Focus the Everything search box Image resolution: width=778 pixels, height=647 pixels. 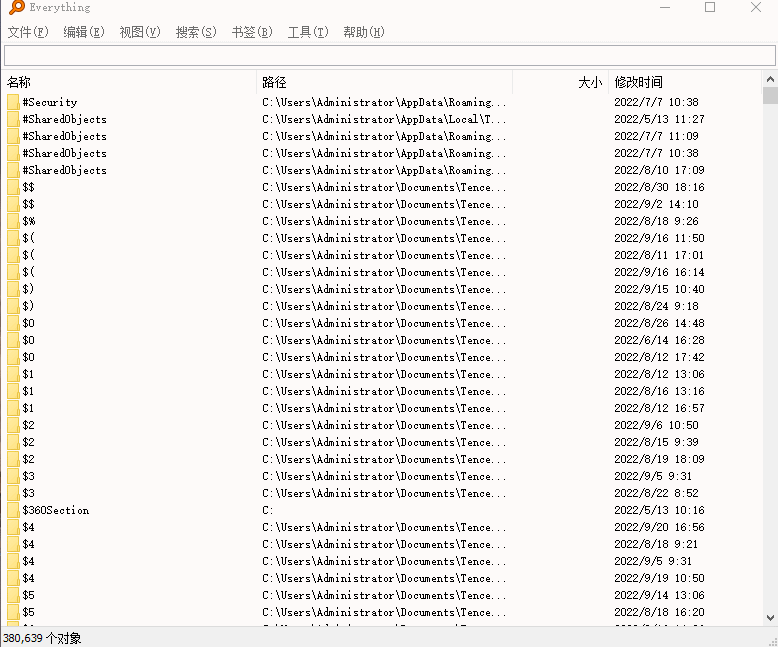(x=389, y=55)
